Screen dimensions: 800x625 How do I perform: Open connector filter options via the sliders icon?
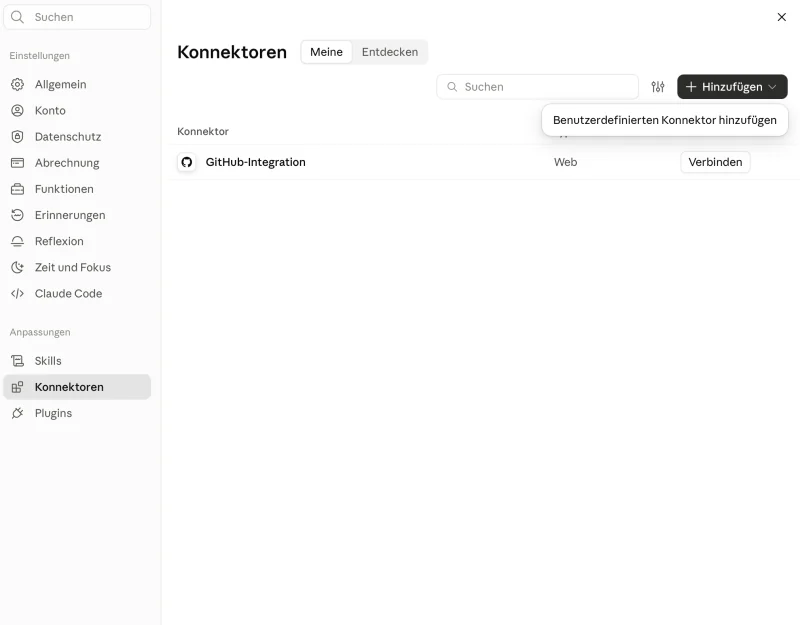point(658,87)
